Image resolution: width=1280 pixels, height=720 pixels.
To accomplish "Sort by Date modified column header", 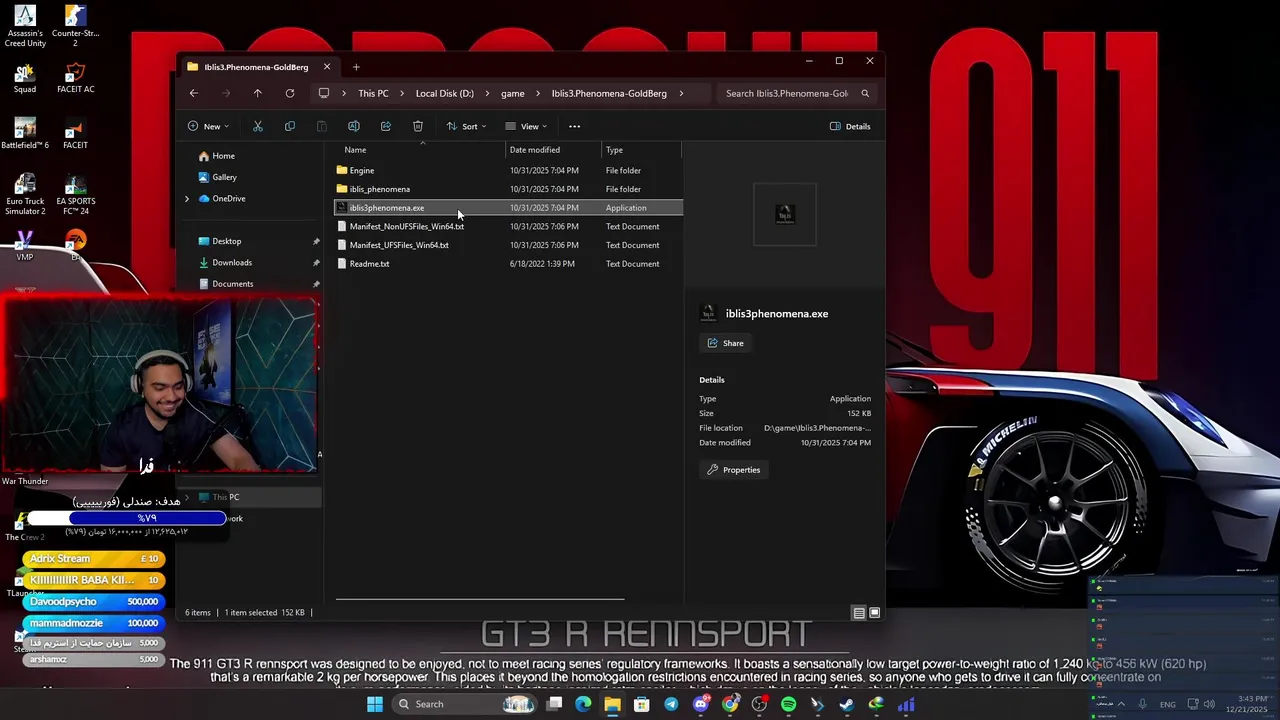I will pos(553,150).
